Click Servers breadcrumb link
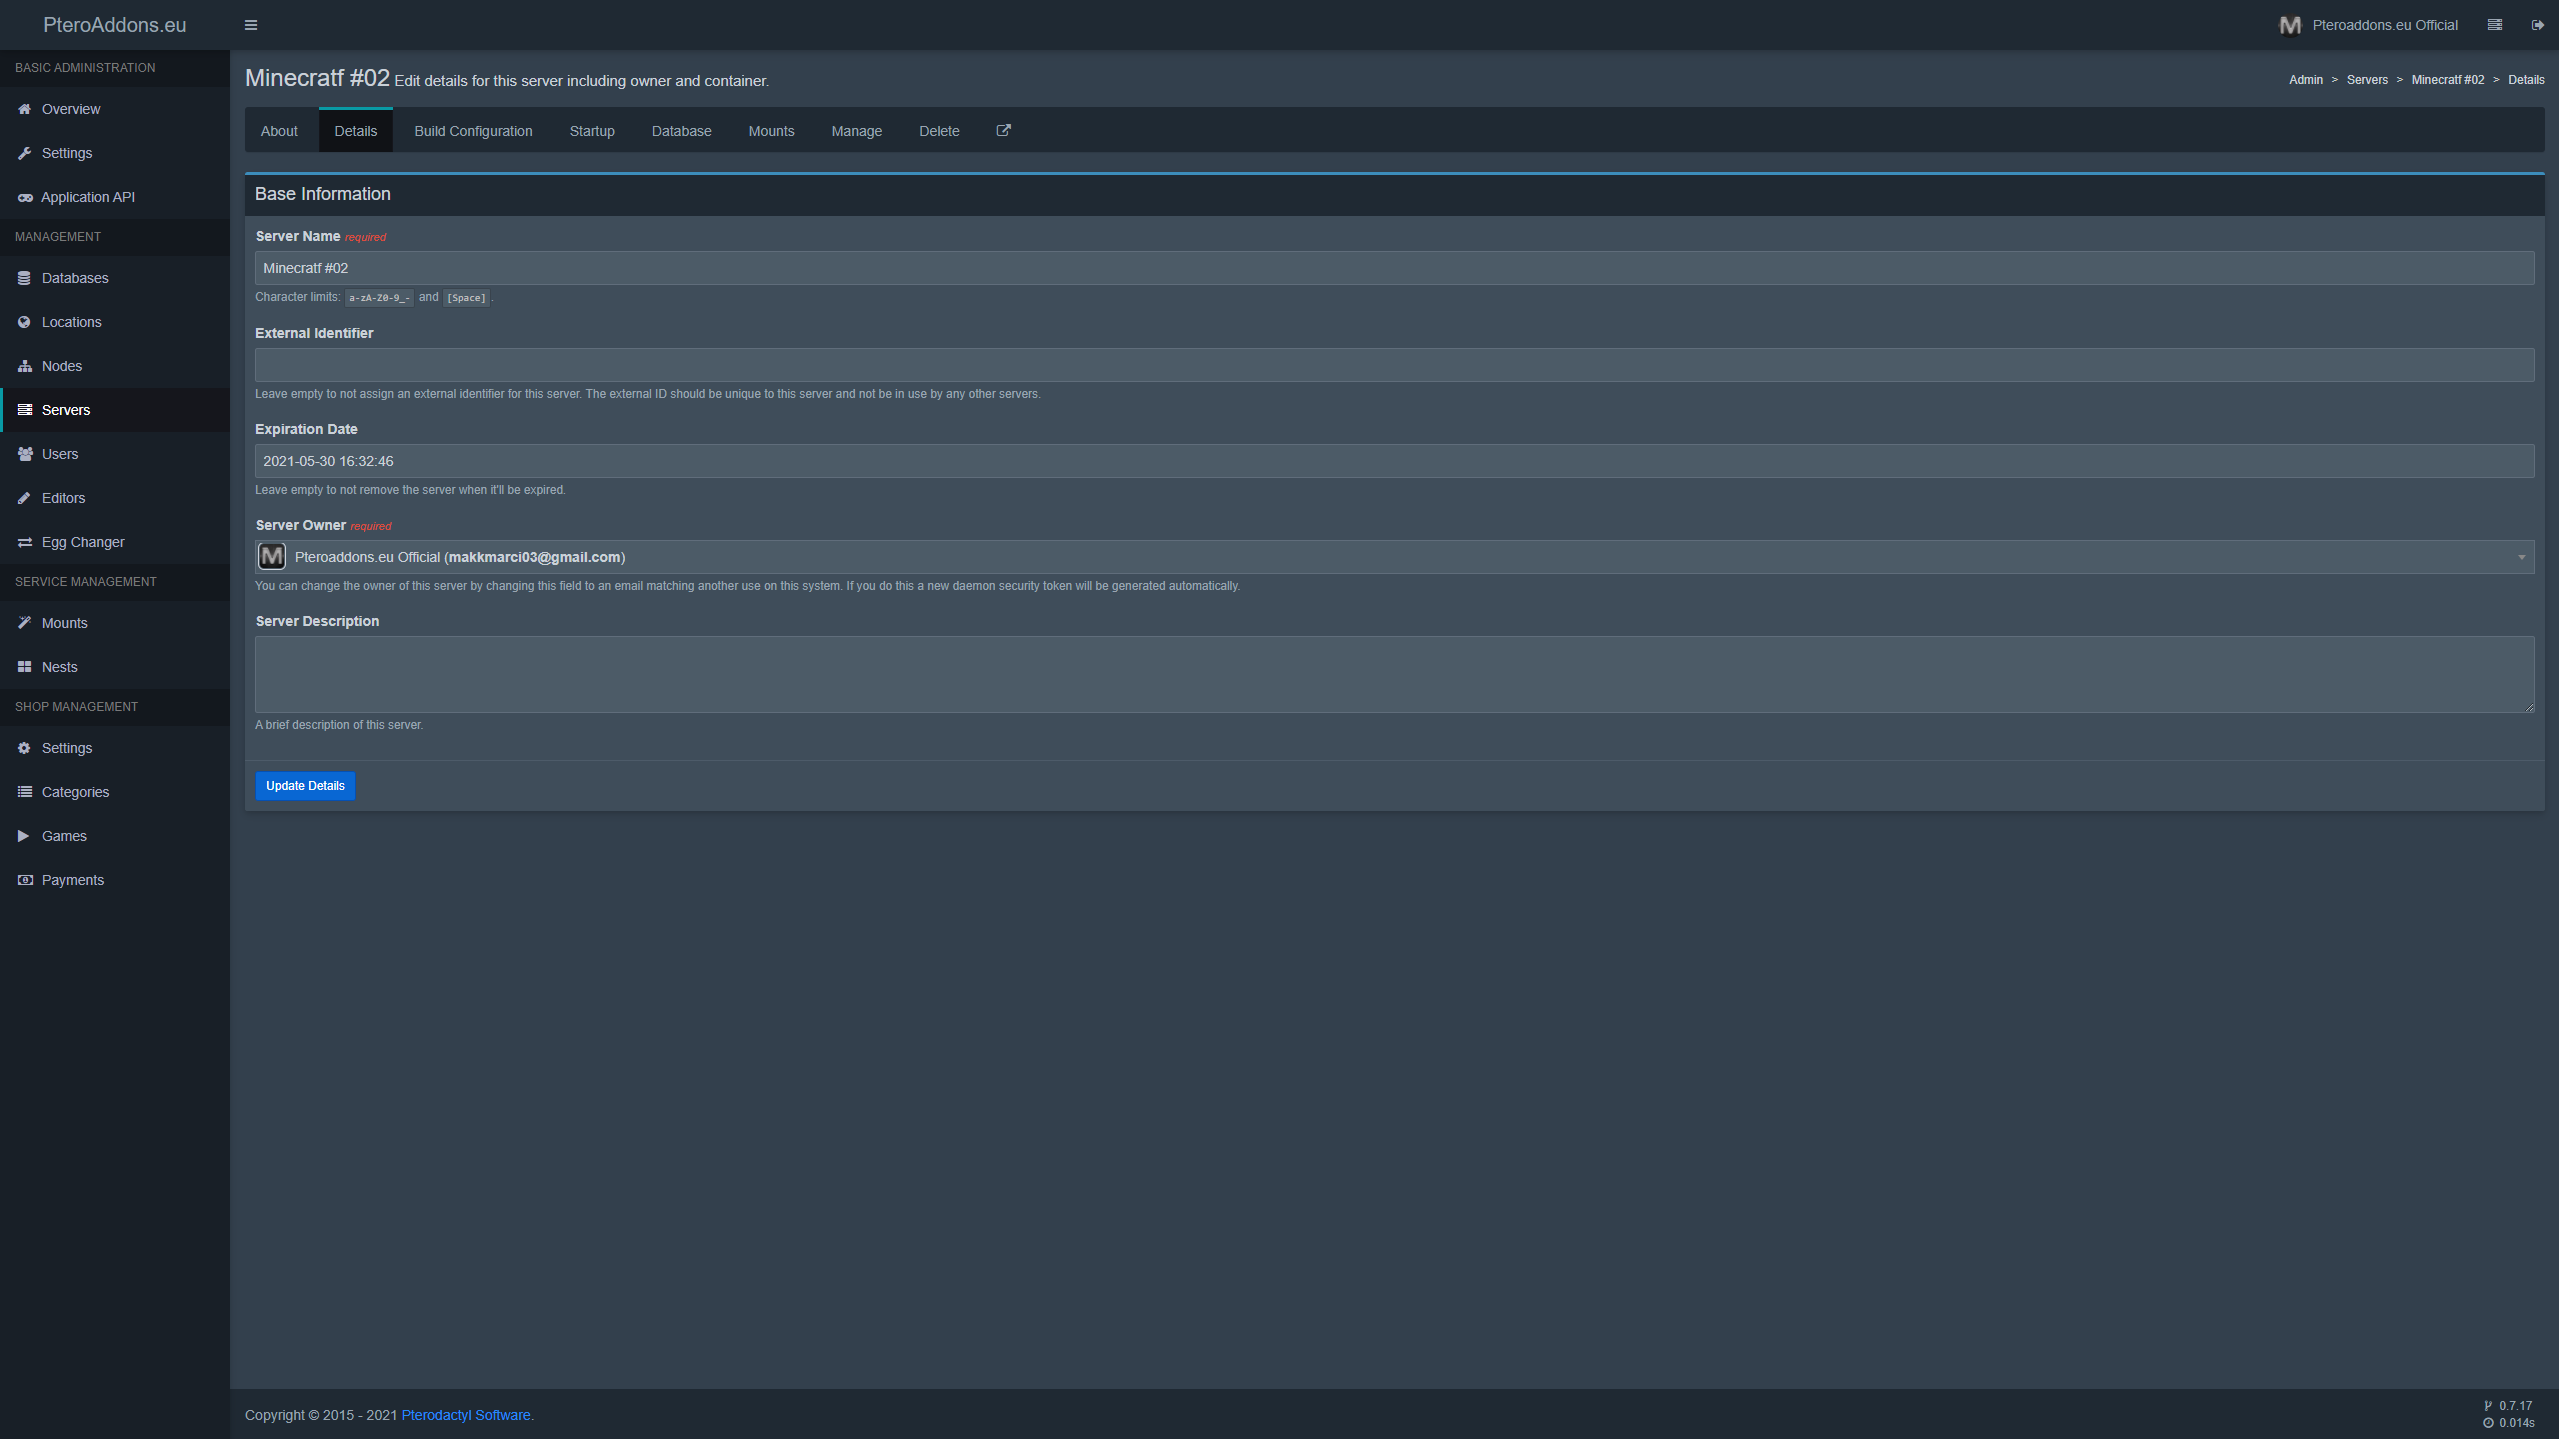Screen dimensions: 2559x1439 [x=2366, y=80]
